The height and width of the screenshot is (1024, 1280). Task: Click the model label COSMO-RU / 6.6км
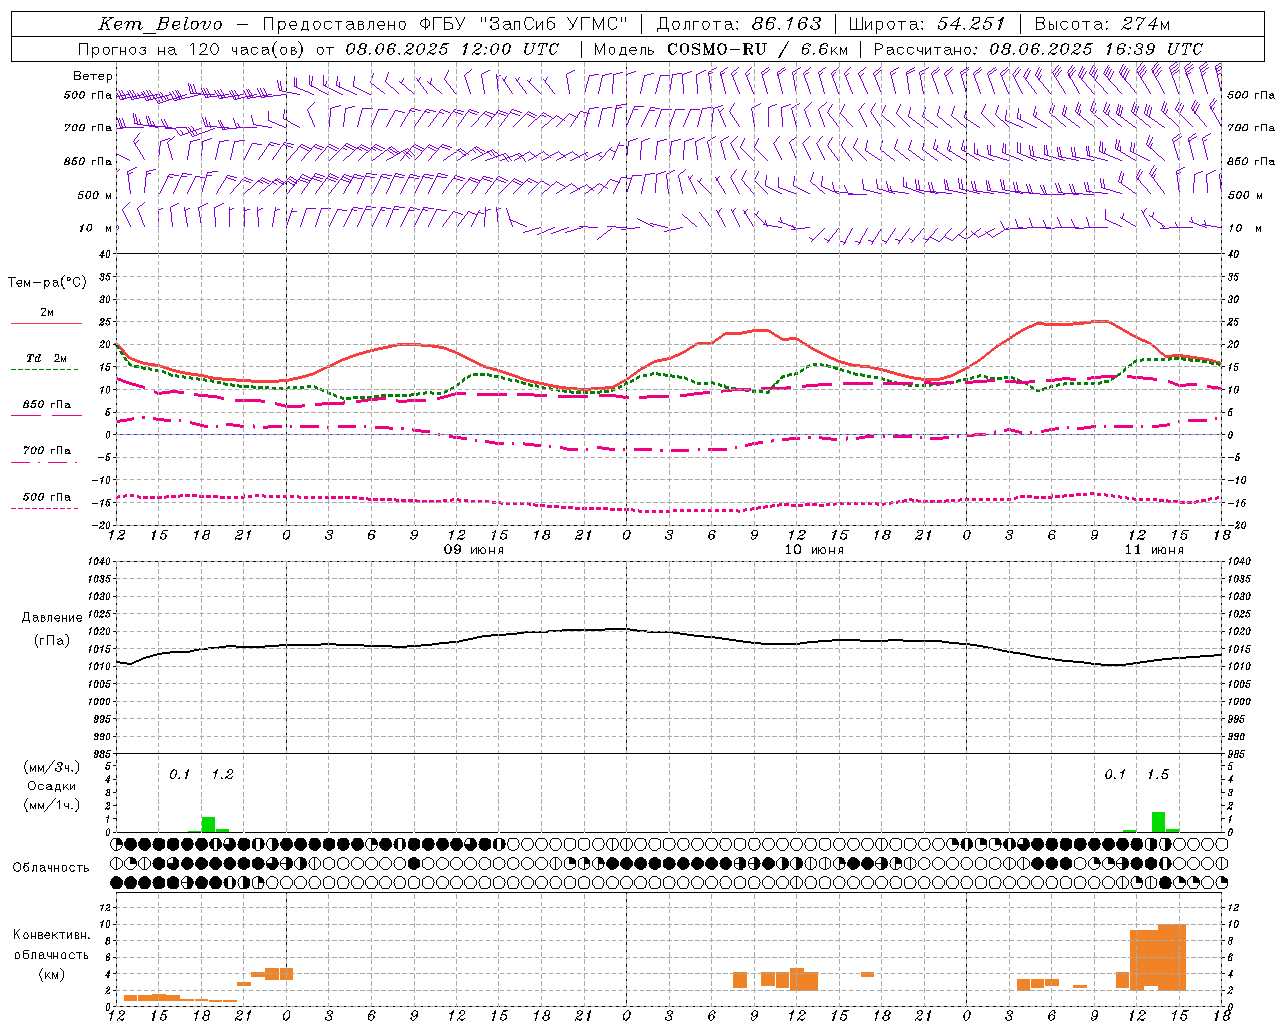pos(757,49)
